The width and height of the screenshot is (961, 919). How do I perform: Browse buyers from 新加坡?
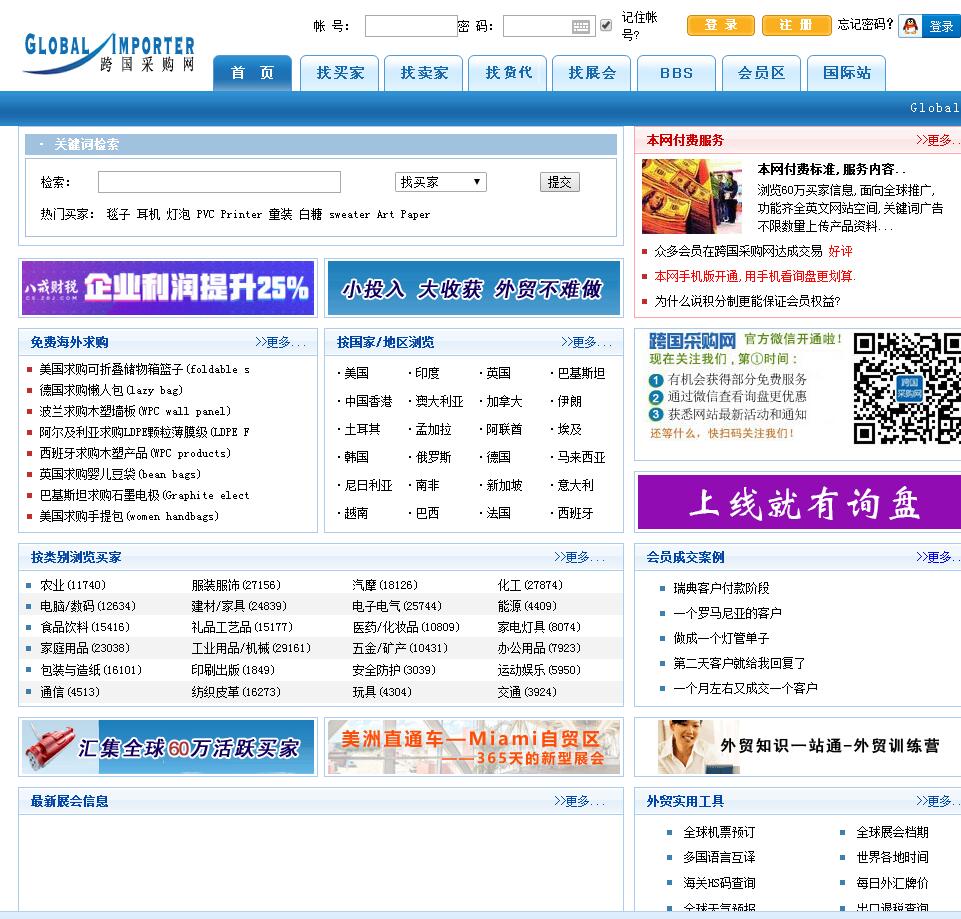(504, 486)
